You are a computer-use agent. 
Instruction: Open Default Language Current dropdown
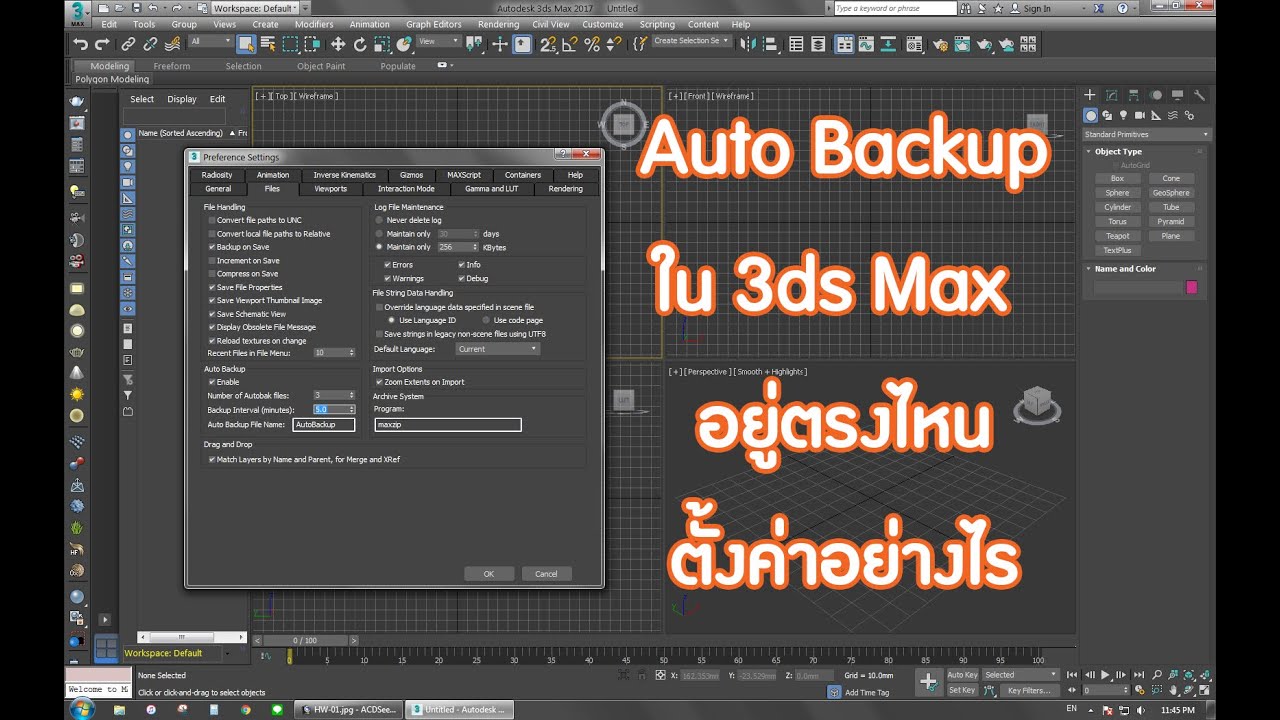coord(498,349)
